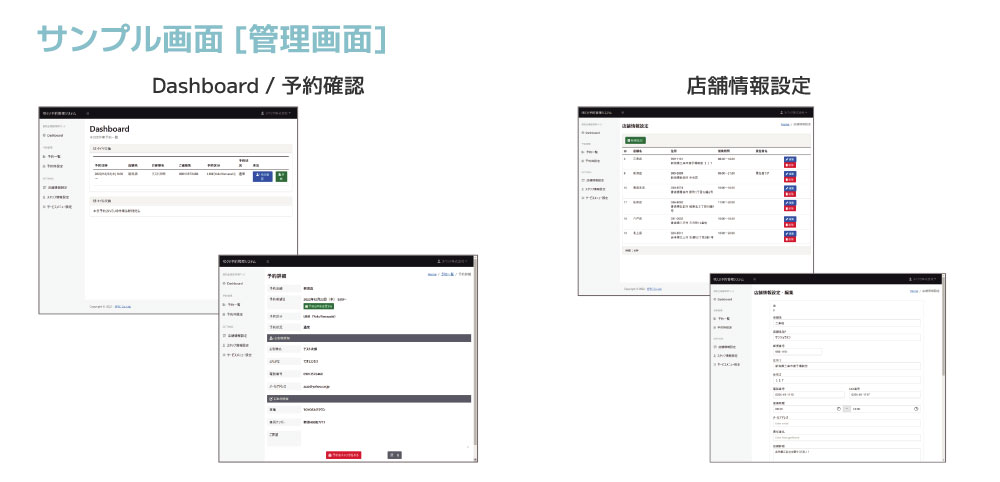Image resolution: width=1000 pixels, height=482 pixels.
Task: Click the red cancel button in 予約詳細
Action: tap(343, 454)
